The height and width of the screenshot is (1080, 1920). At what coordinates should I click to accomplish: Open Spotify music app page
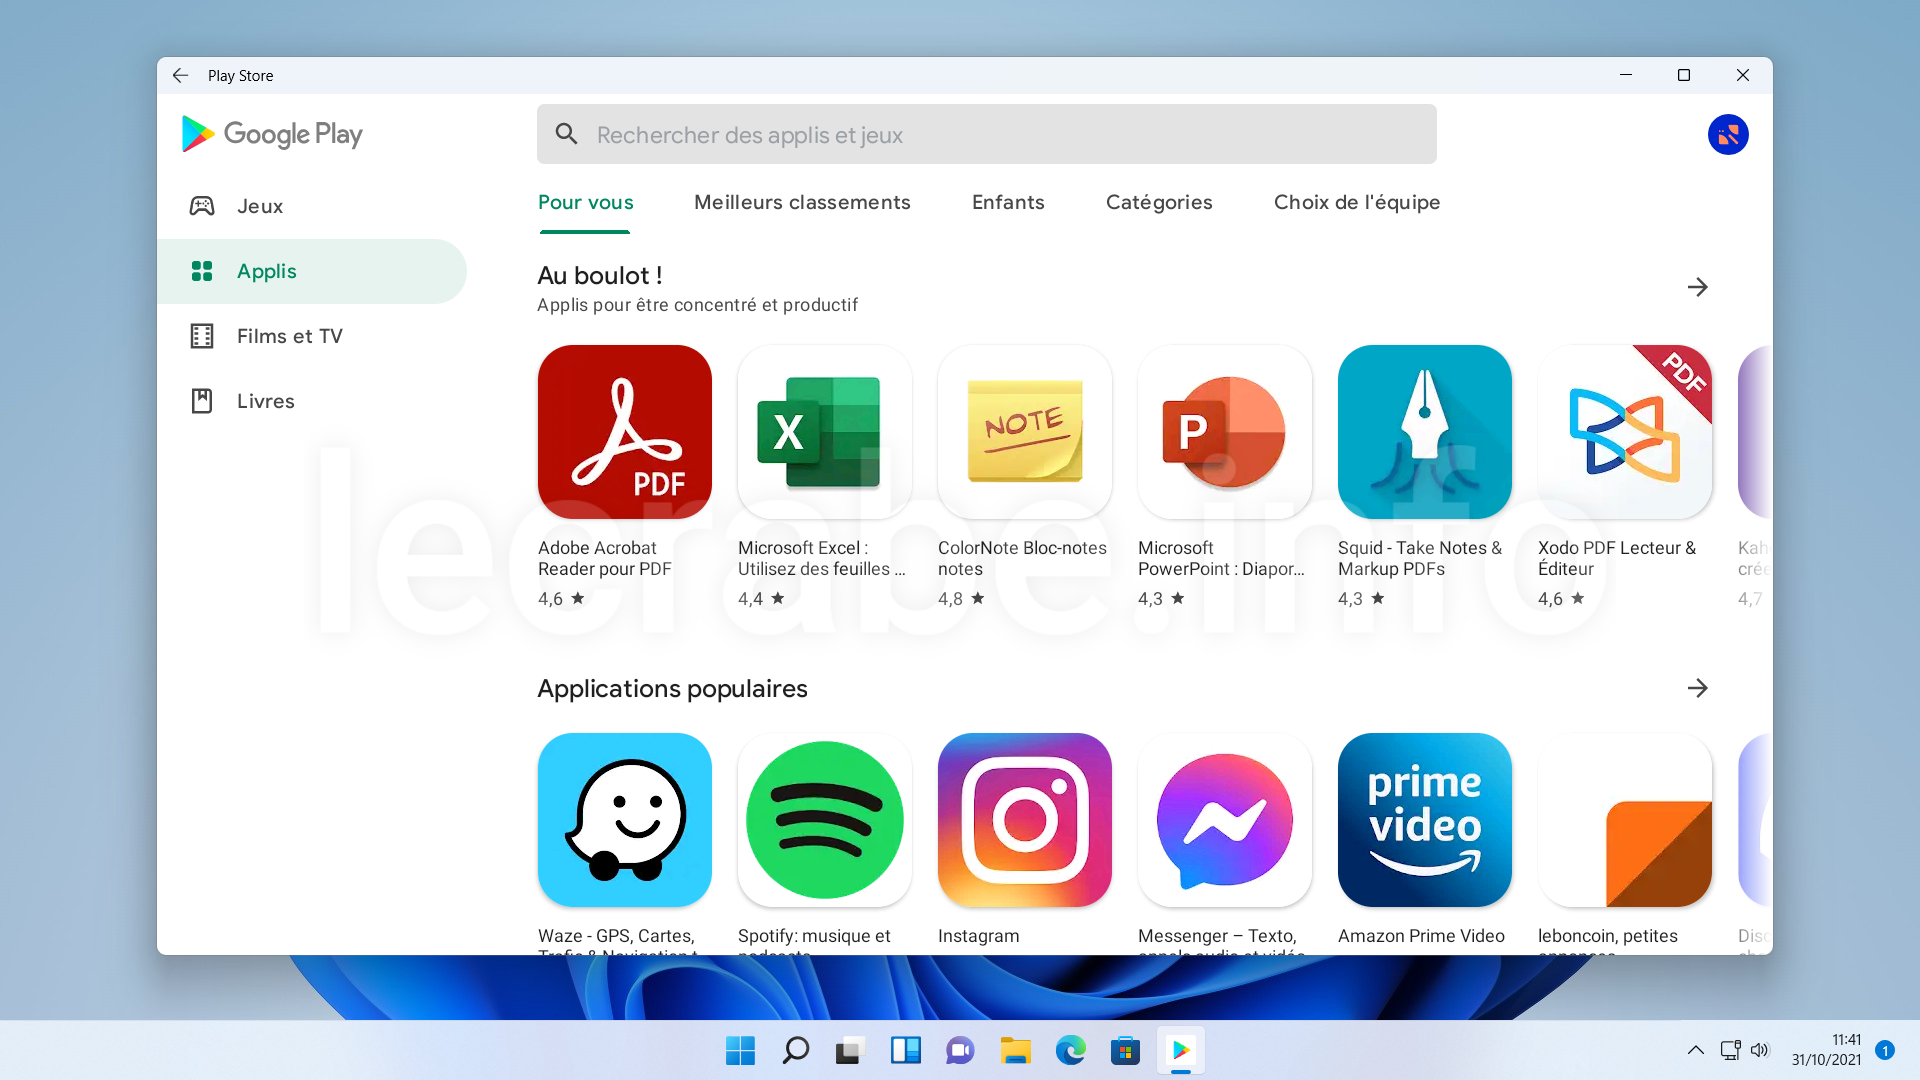pos(825,820)
